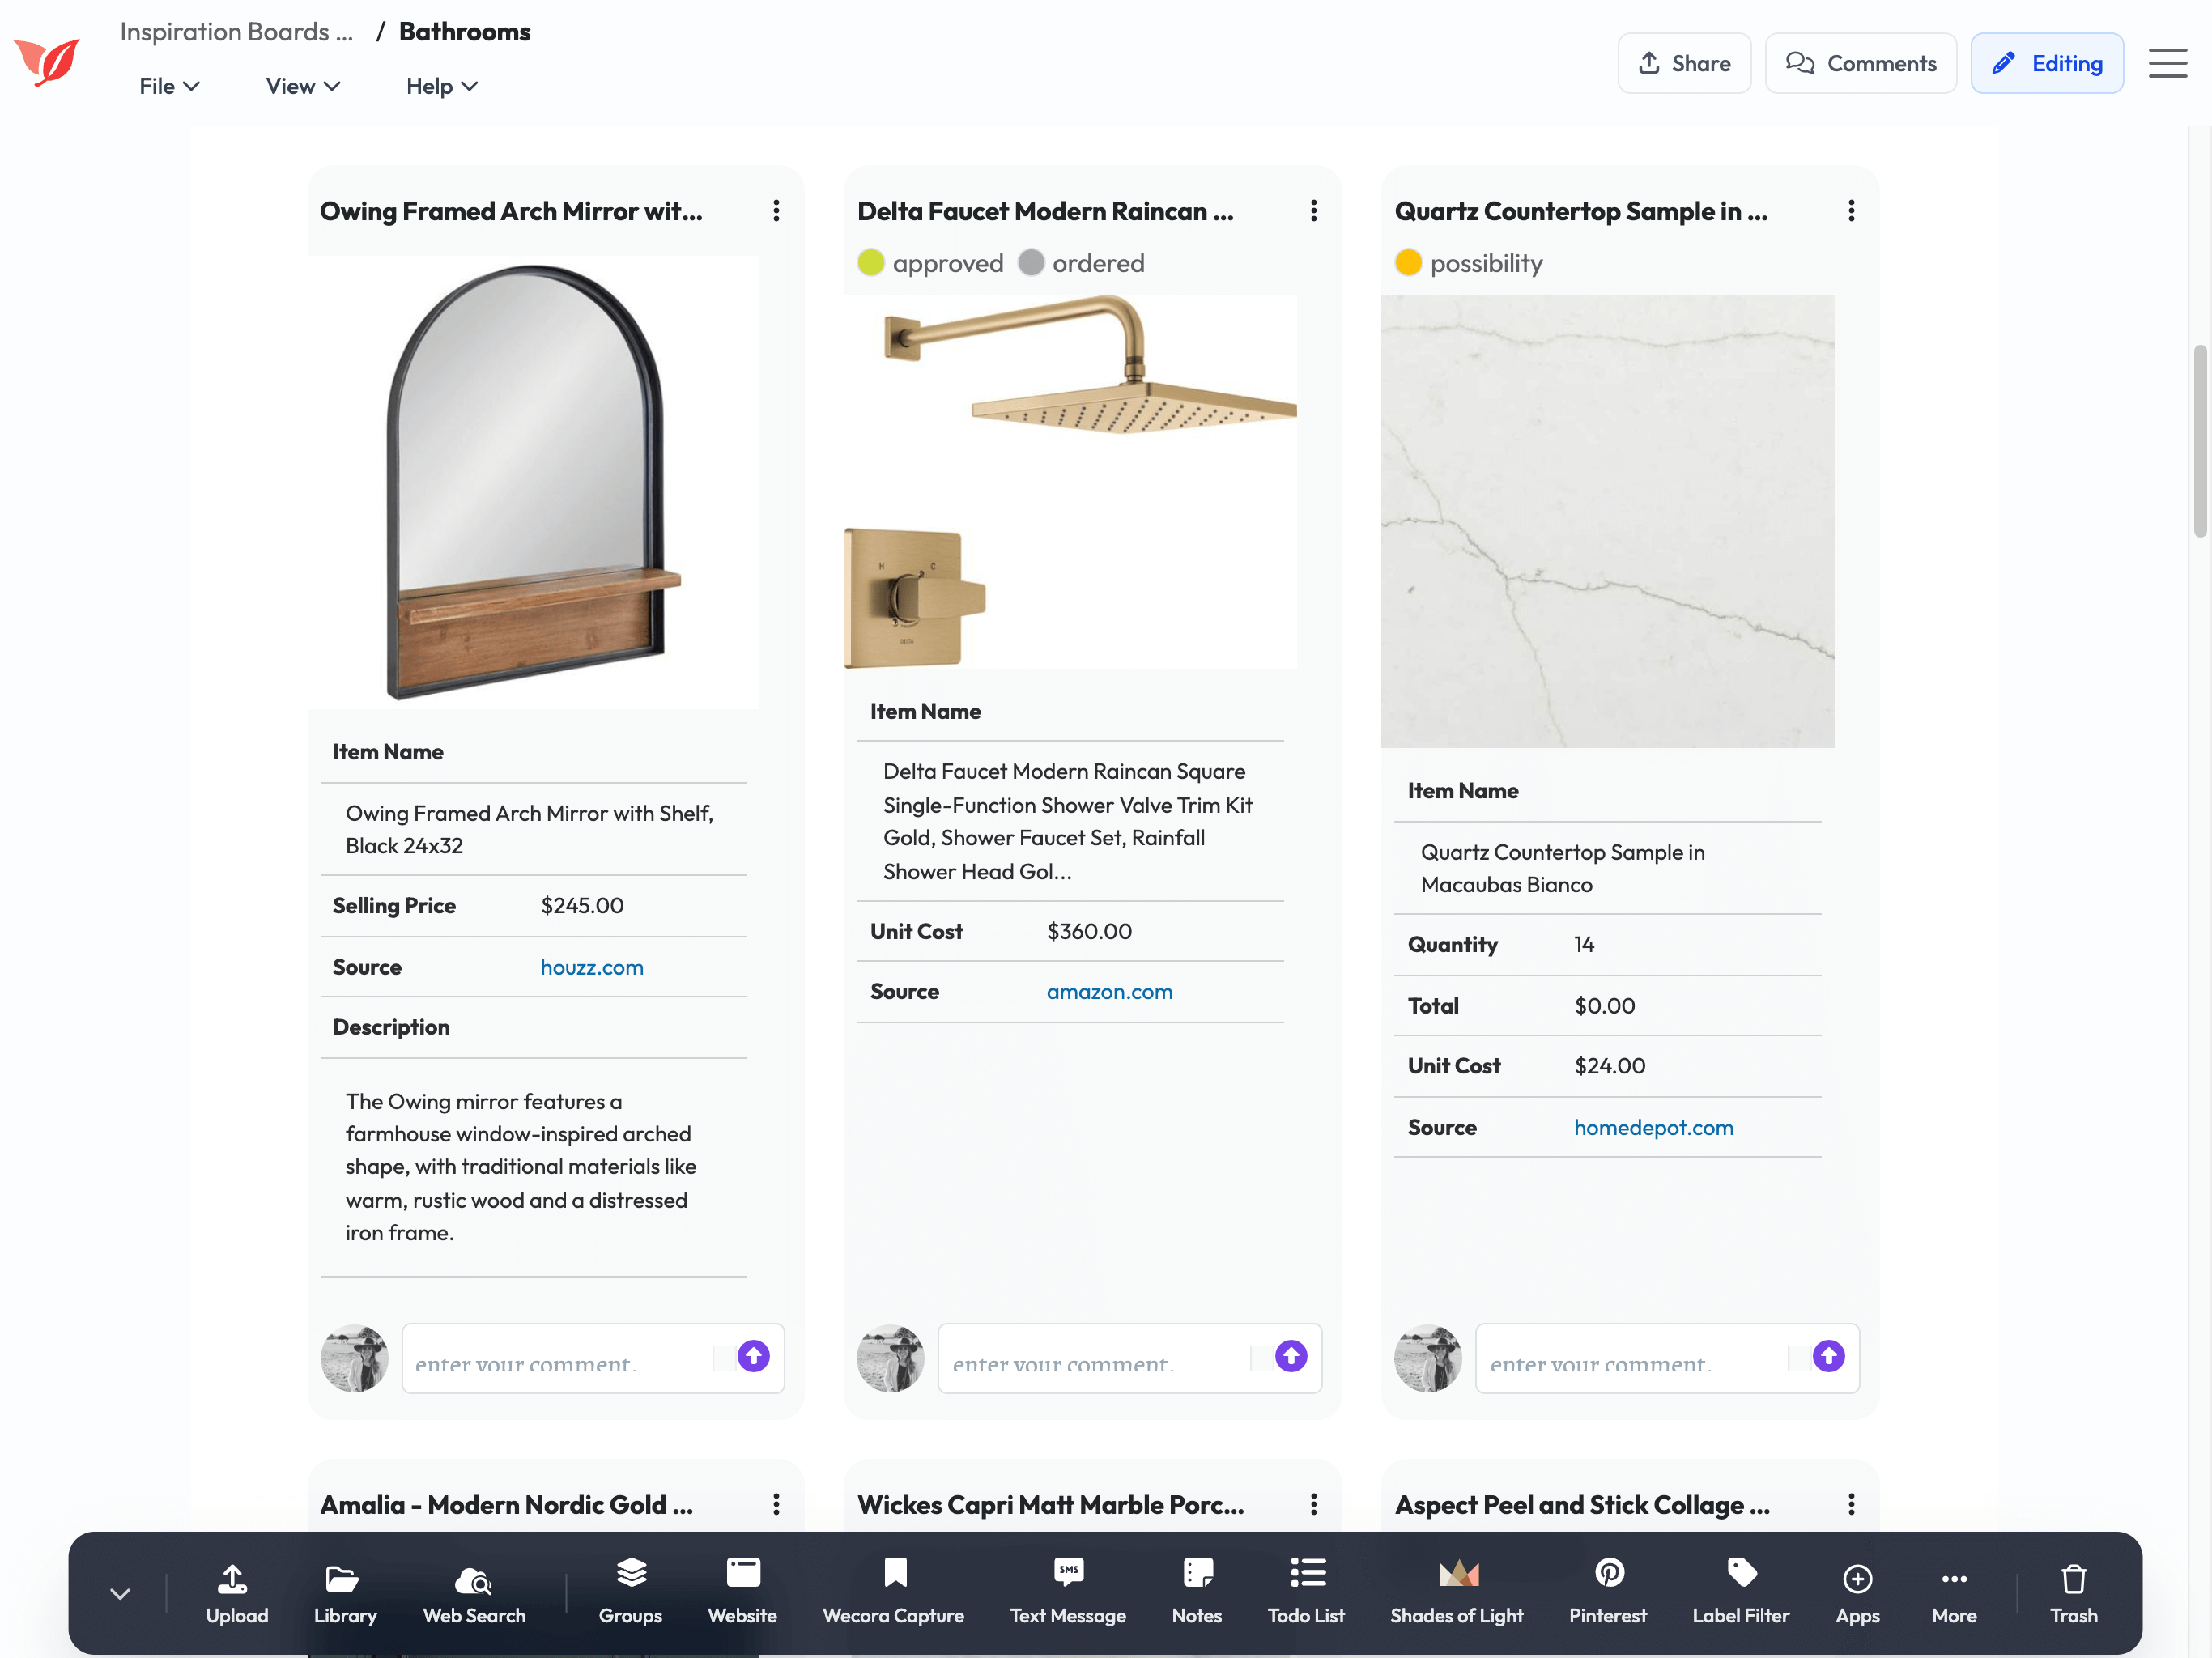Send comment on Quartz Countertop Sample card
Screen dimensions: 2212x1658
coord(1828,1356)
